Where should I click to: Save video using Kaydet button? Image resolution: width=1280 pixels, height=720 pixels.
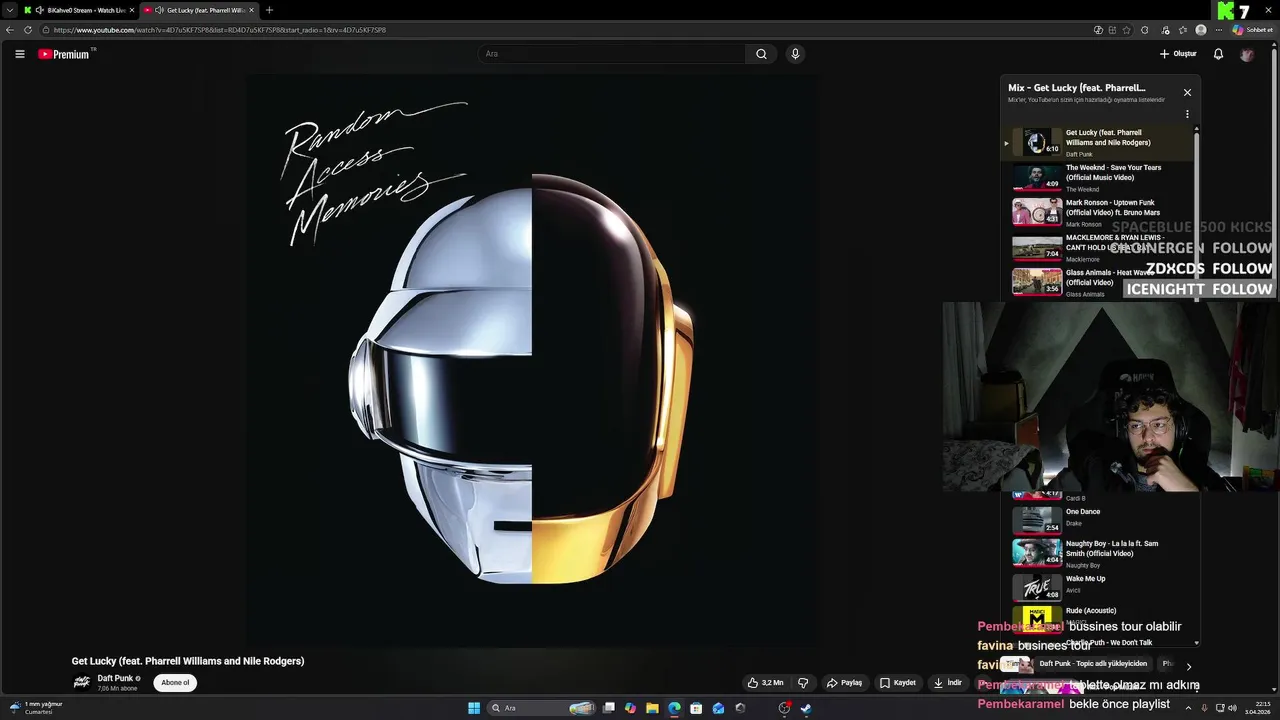[x=898, y=683]
